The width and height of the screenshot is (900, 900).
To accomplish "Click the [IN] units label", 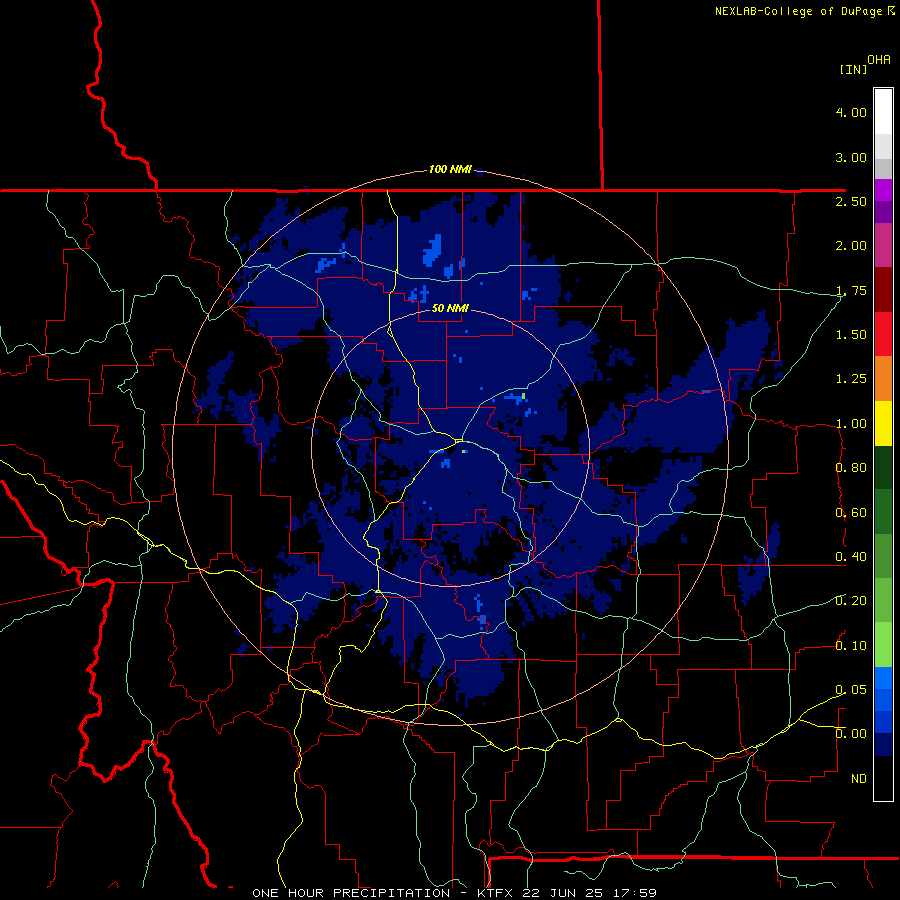I will (x=853, y=69).
